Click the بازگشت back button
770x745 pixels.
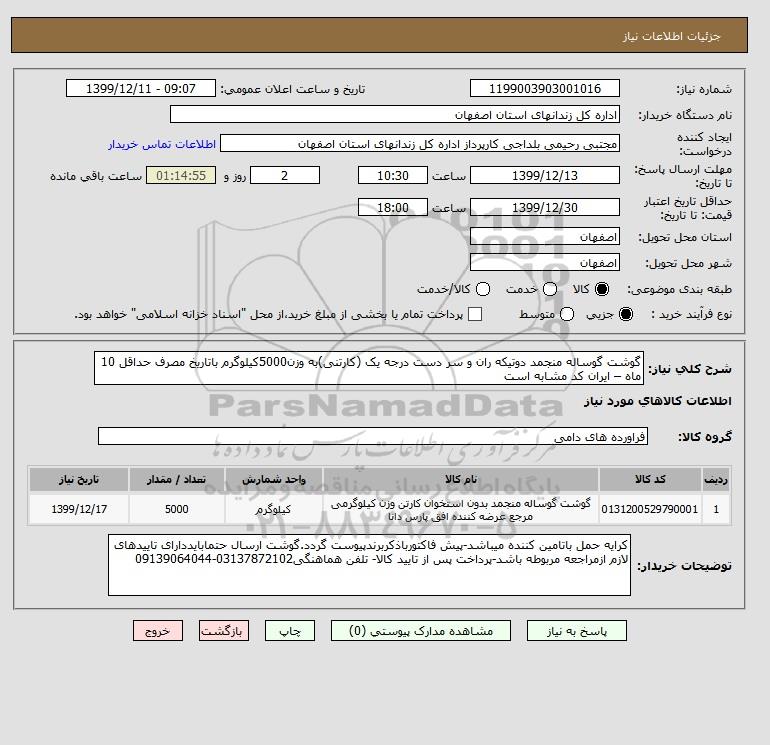[x=224, y=631]
